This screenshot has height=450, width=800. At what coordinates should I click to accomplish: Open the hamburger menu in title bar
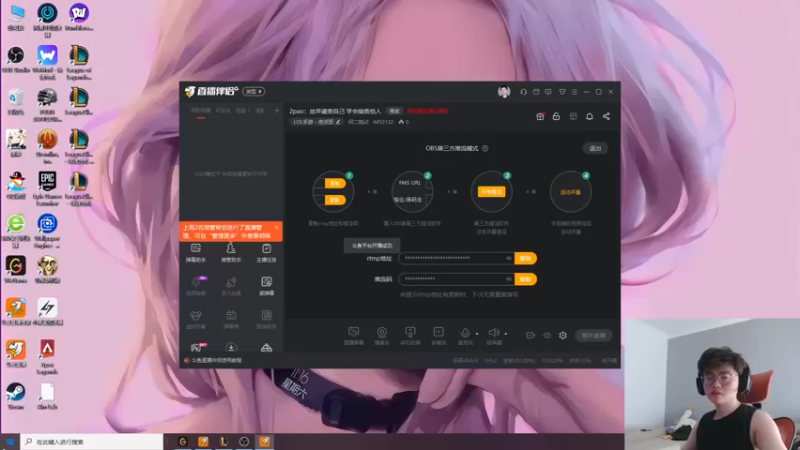tap(574, 92)
